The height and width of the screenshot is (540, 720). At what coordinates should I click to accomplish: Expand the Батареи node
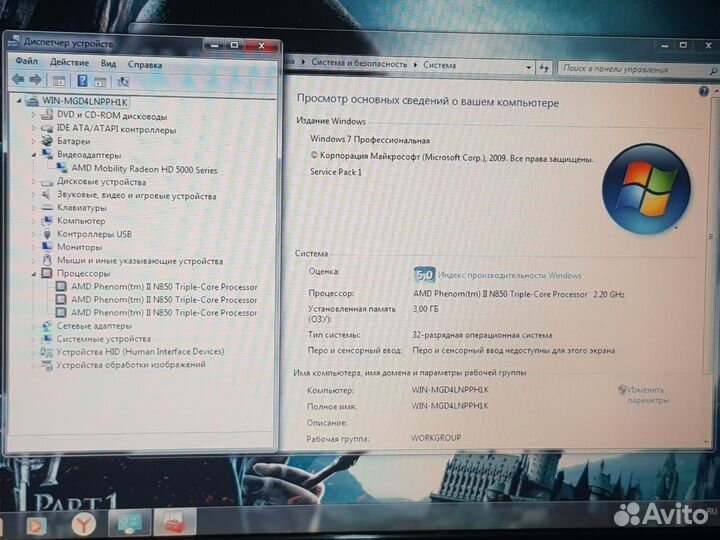click(x=34, y=141)
